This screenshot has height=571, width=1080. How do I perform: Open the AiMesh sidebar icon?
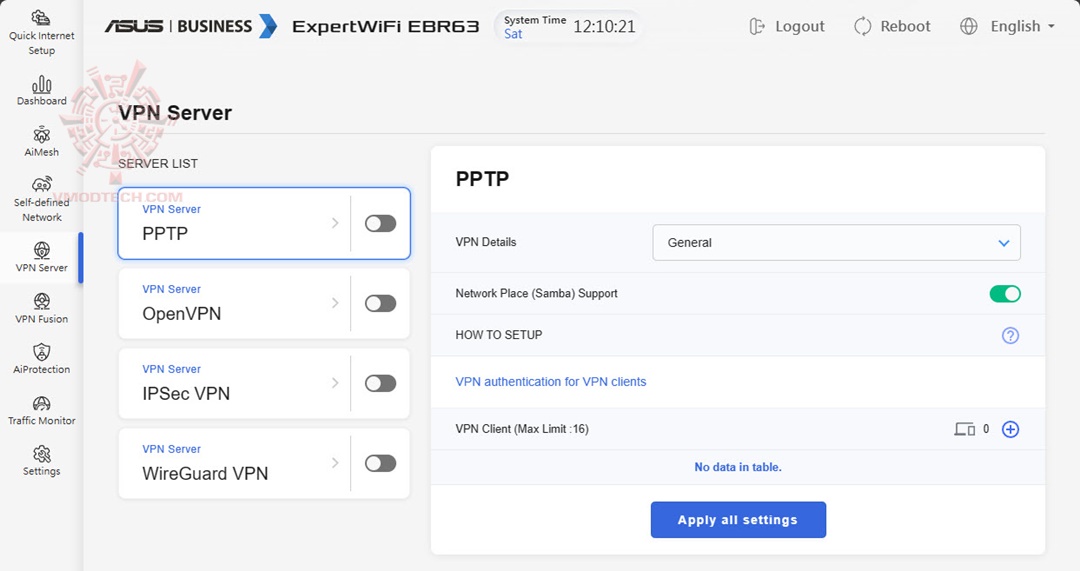[x=41, y=135]
